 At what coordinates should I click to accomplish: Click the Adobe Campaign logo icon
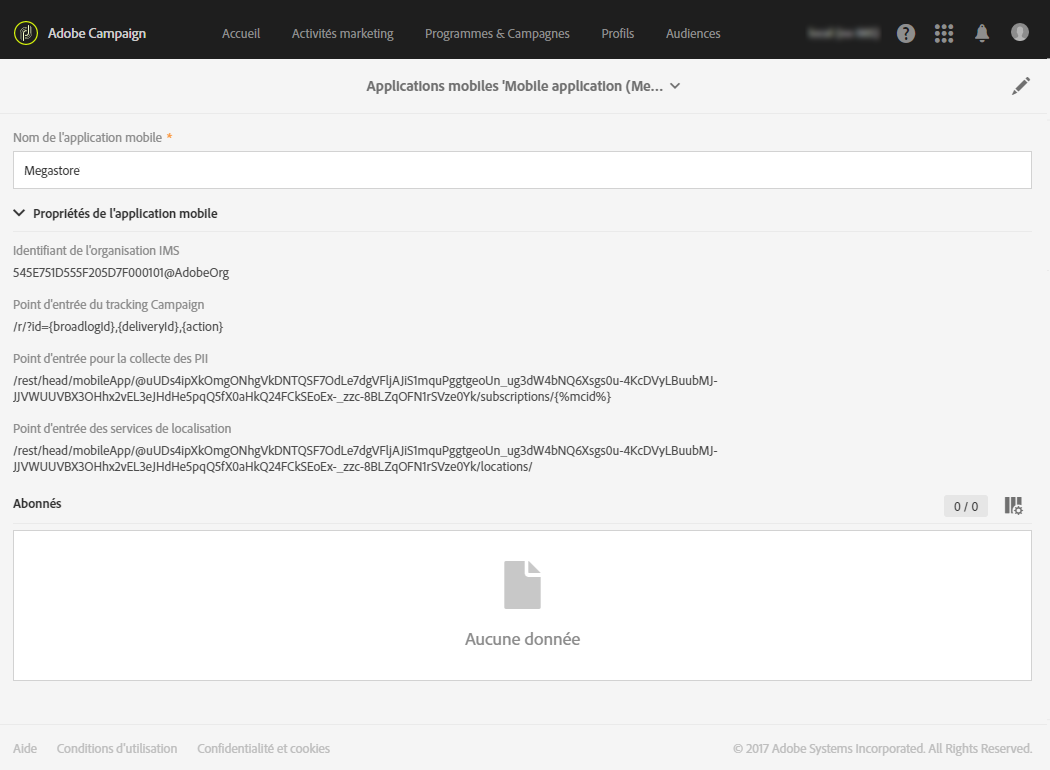coord(26,33)
